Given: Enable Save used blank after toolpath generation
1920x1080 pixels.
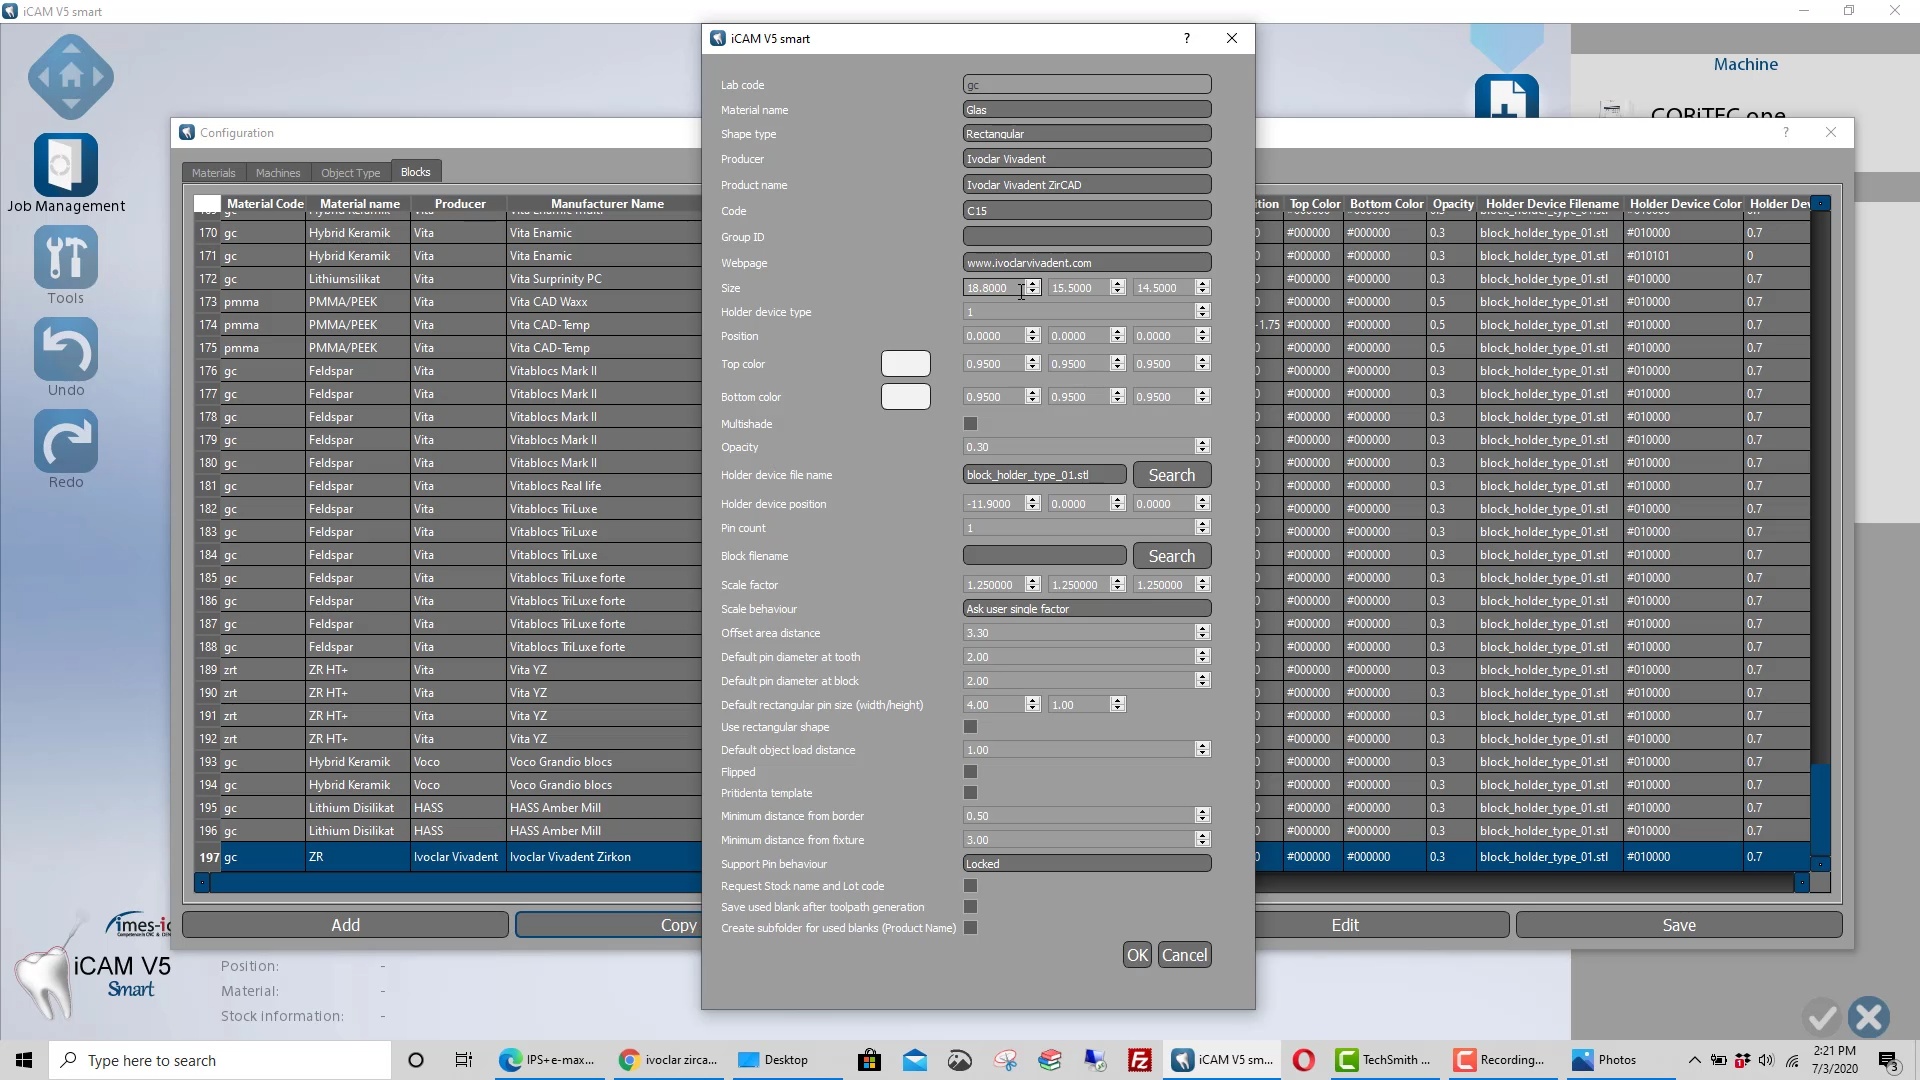Looking at the screenshot, I should (x=970, y=907).
